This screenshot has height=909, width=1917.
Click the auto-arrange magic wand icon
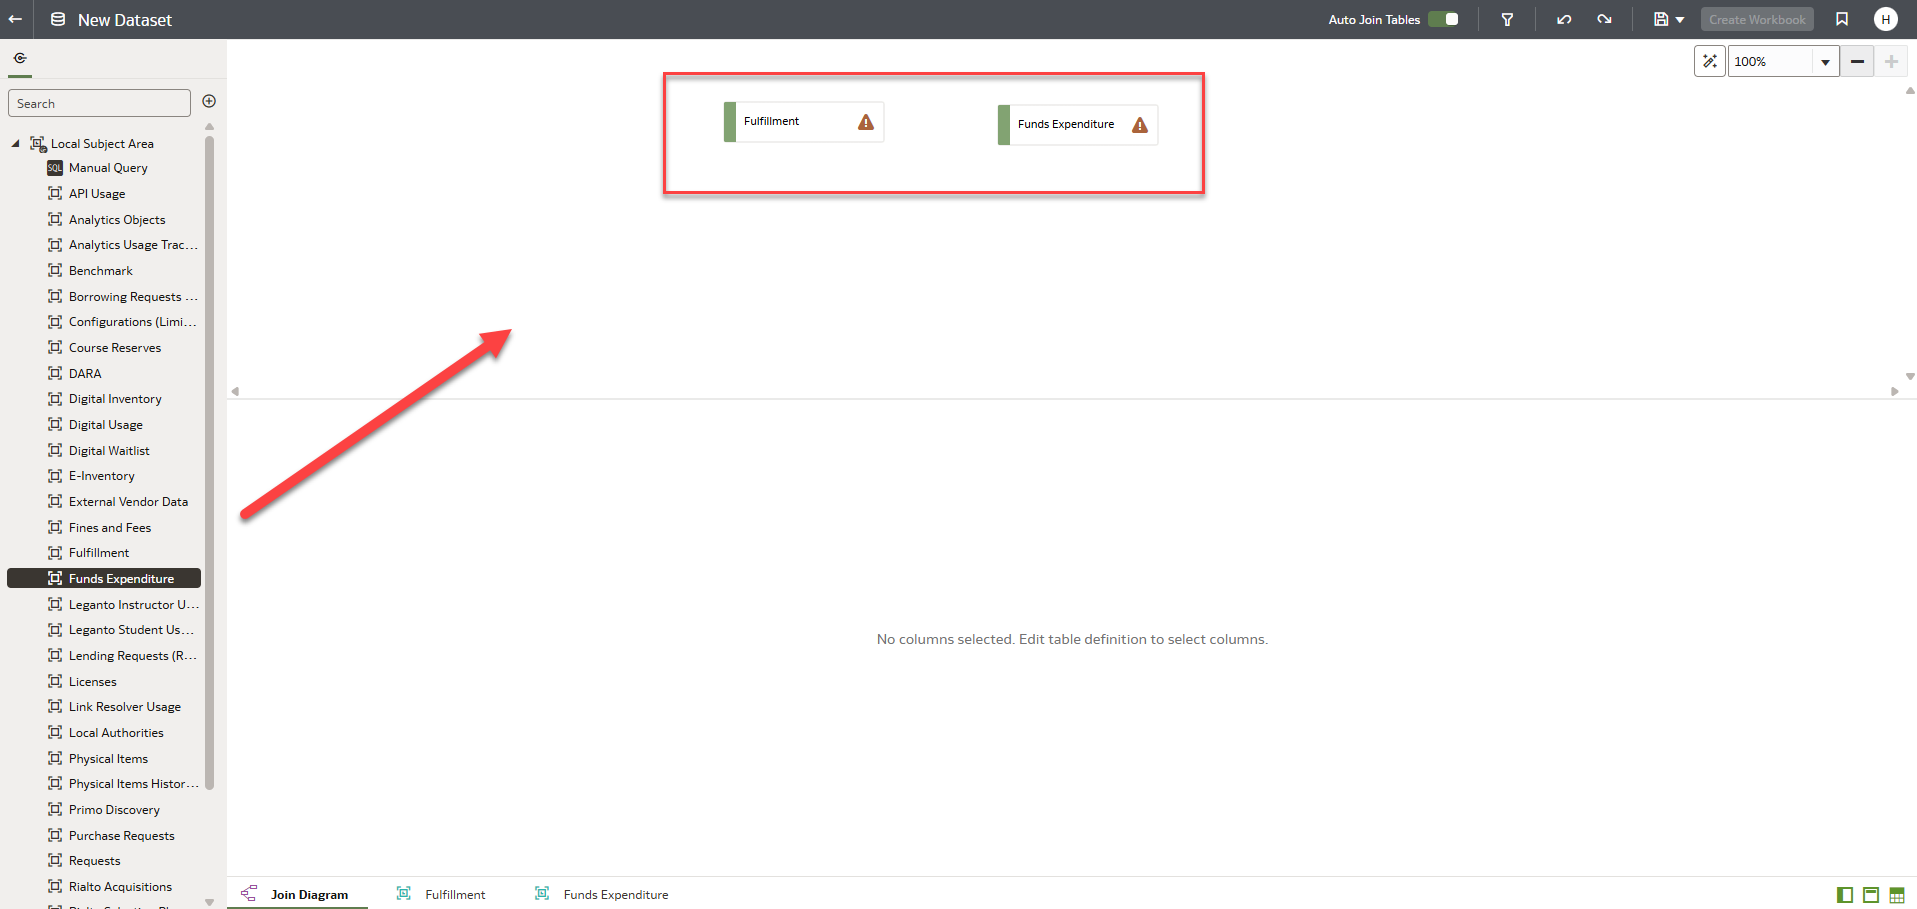tap(1710, 61)
